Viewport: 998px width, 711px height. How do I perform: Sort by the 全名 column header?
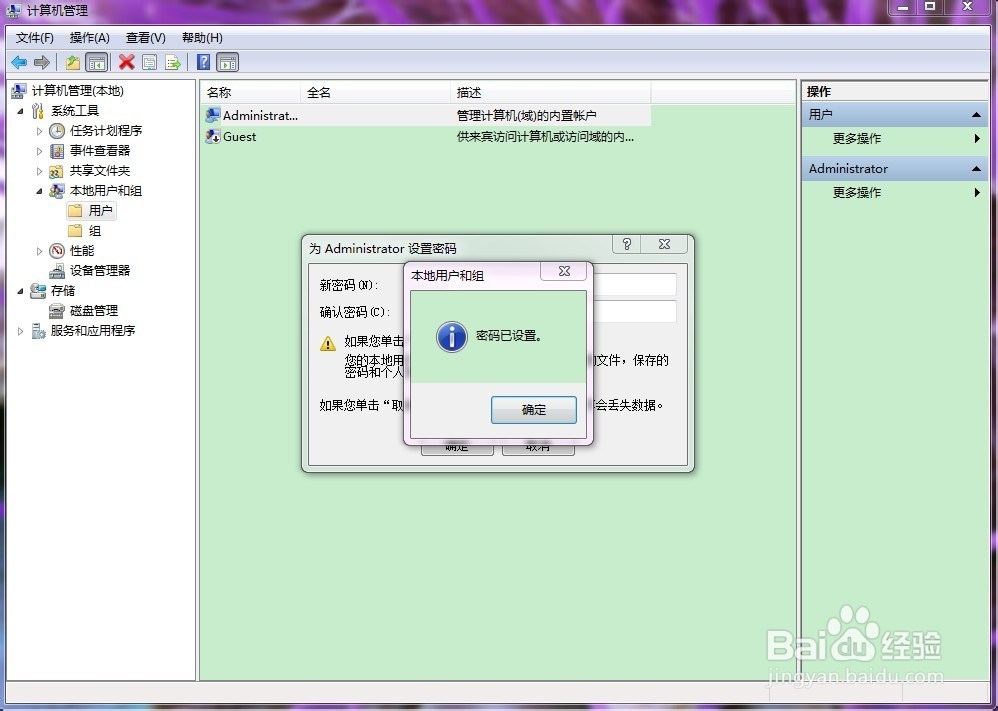point(375,92)
